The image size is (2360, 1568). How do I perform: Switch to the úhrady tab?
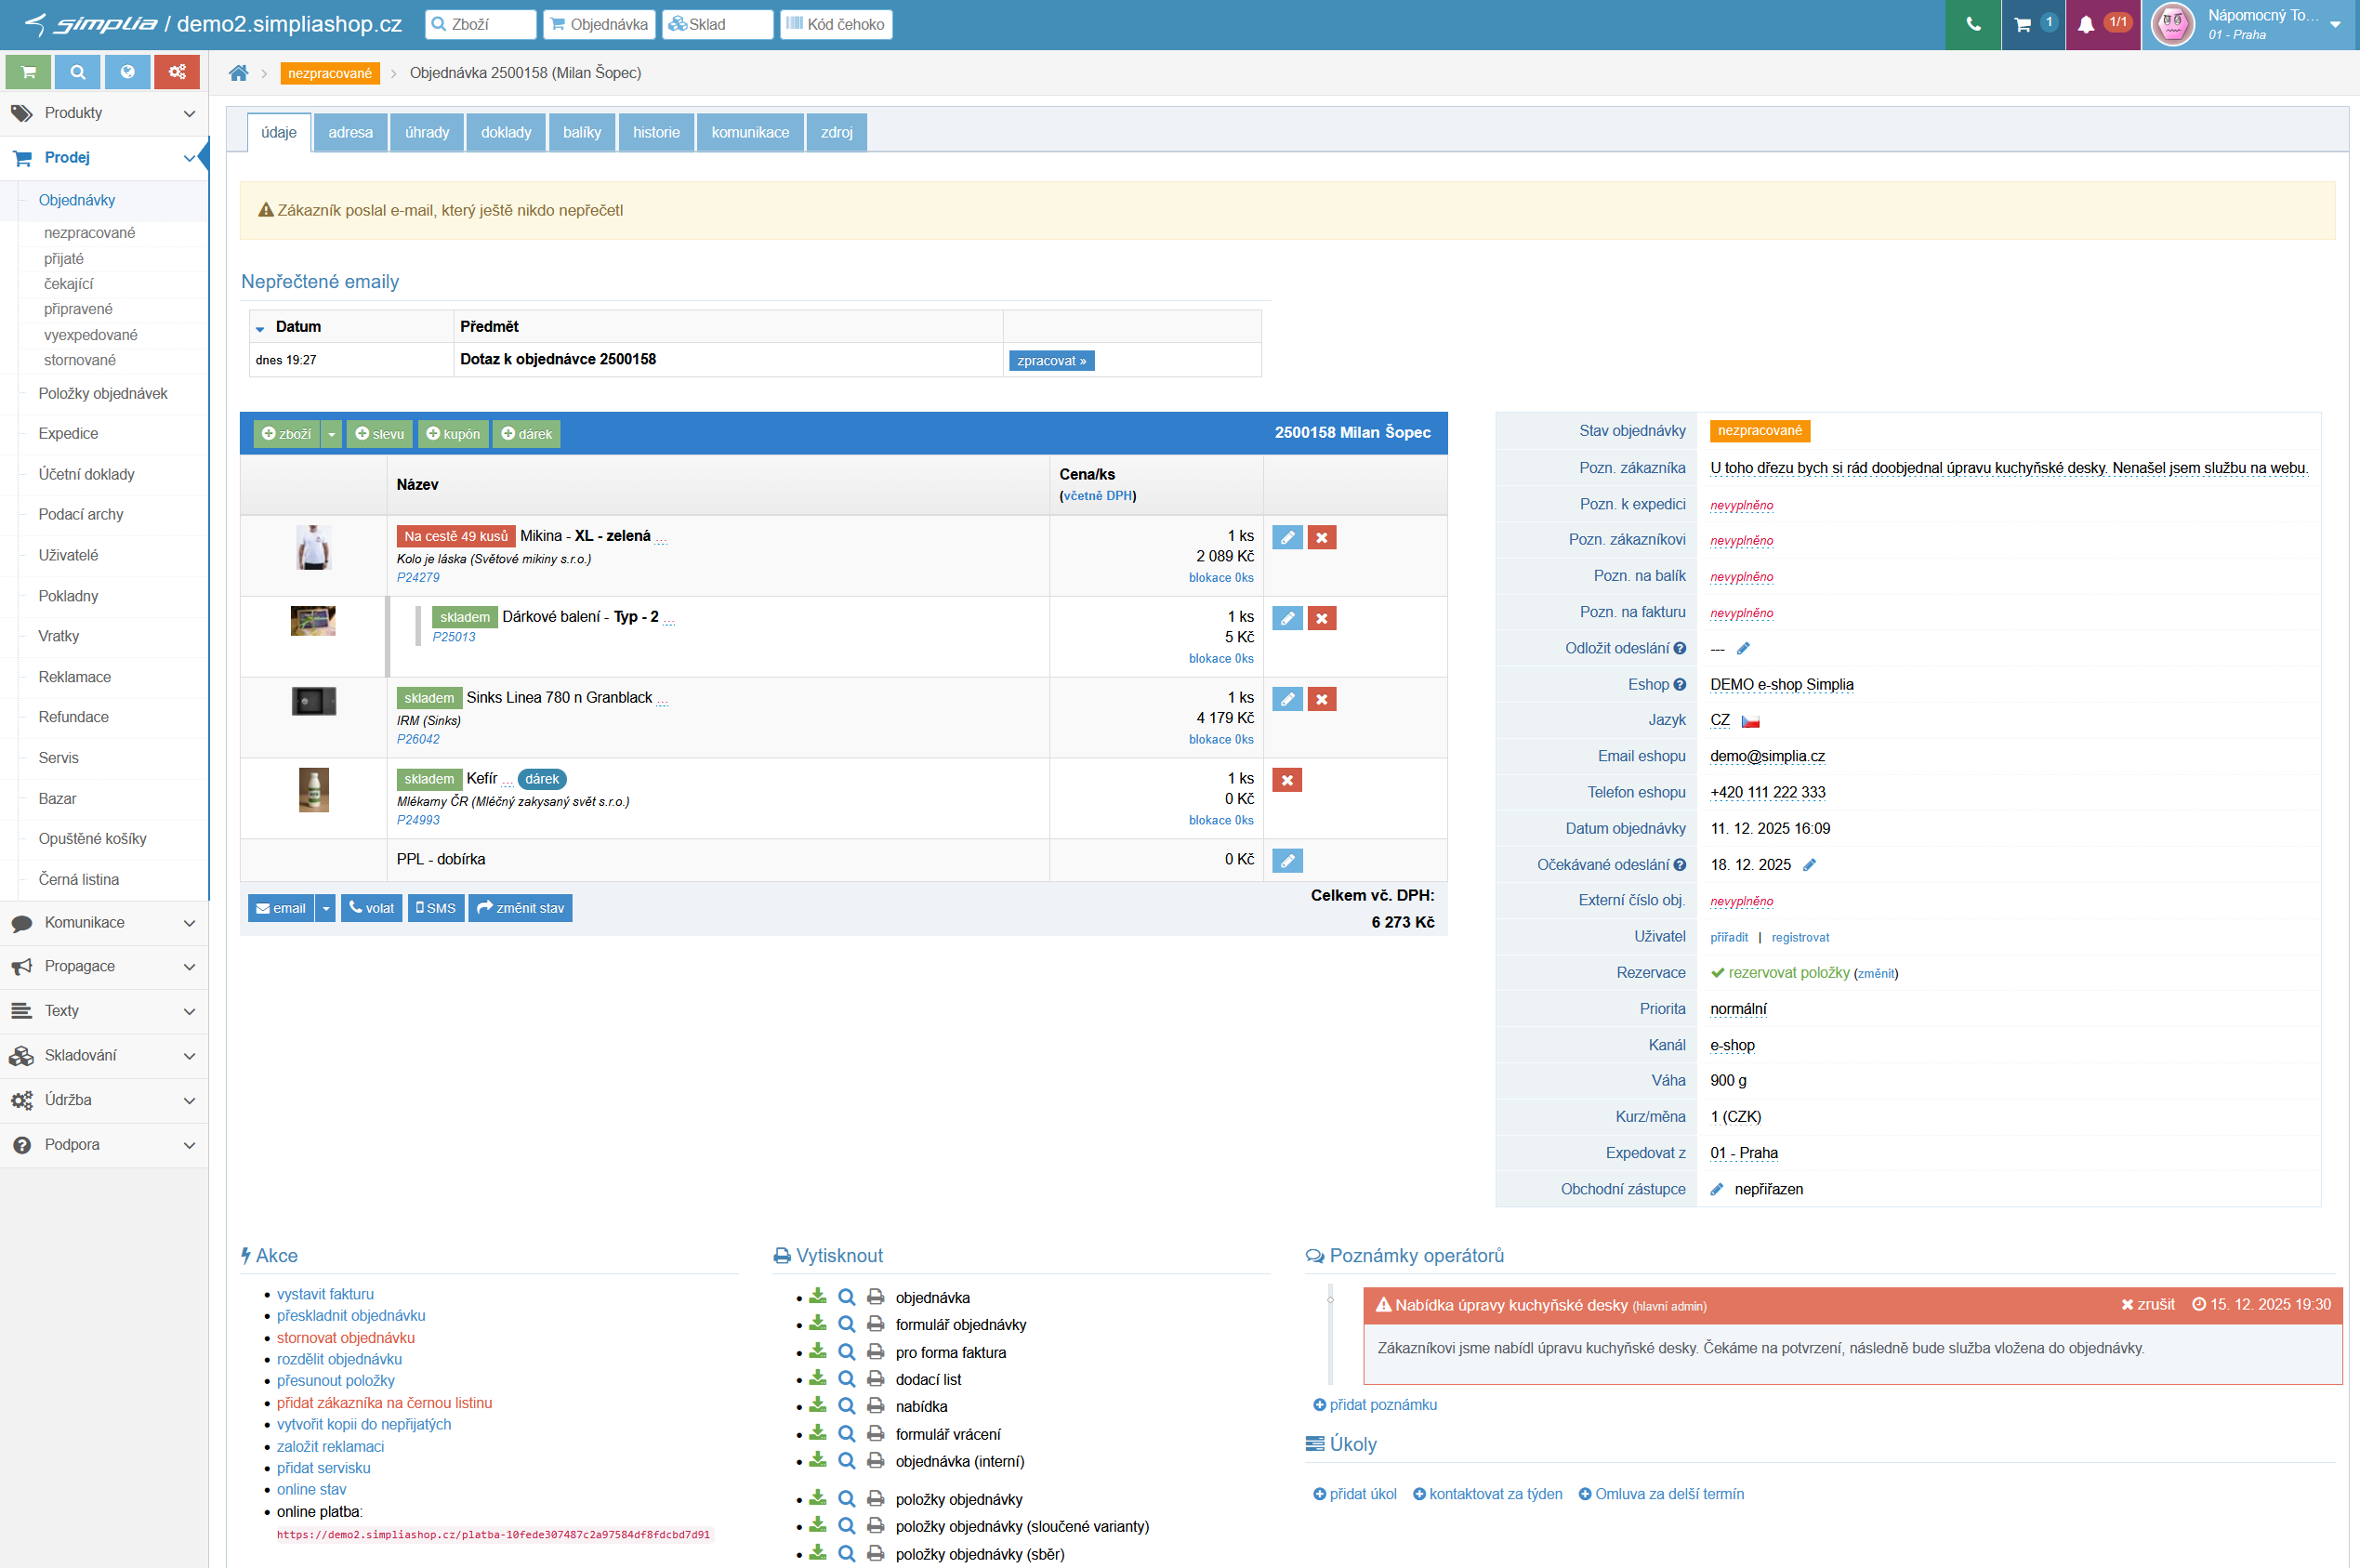coord(427,132)
